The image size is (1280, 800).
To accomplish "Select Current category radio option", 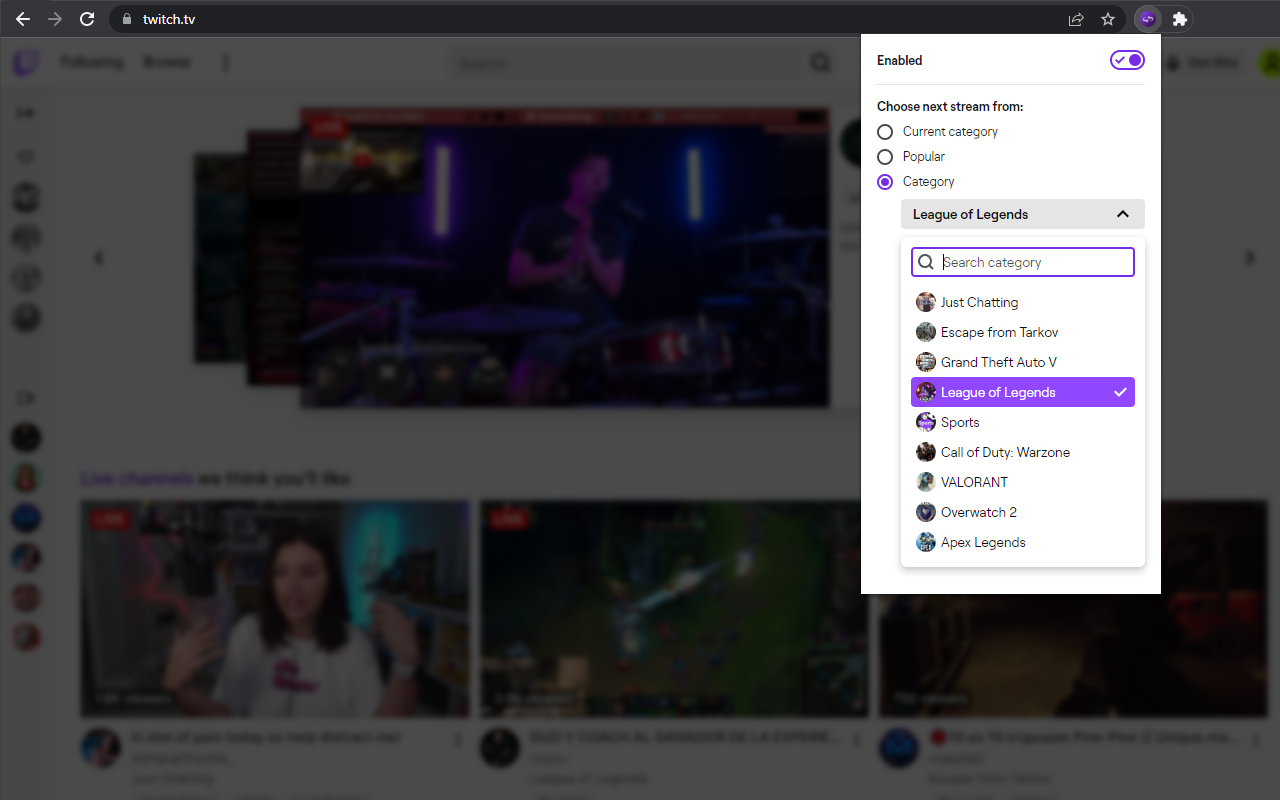I will click(x=885, y=131).
